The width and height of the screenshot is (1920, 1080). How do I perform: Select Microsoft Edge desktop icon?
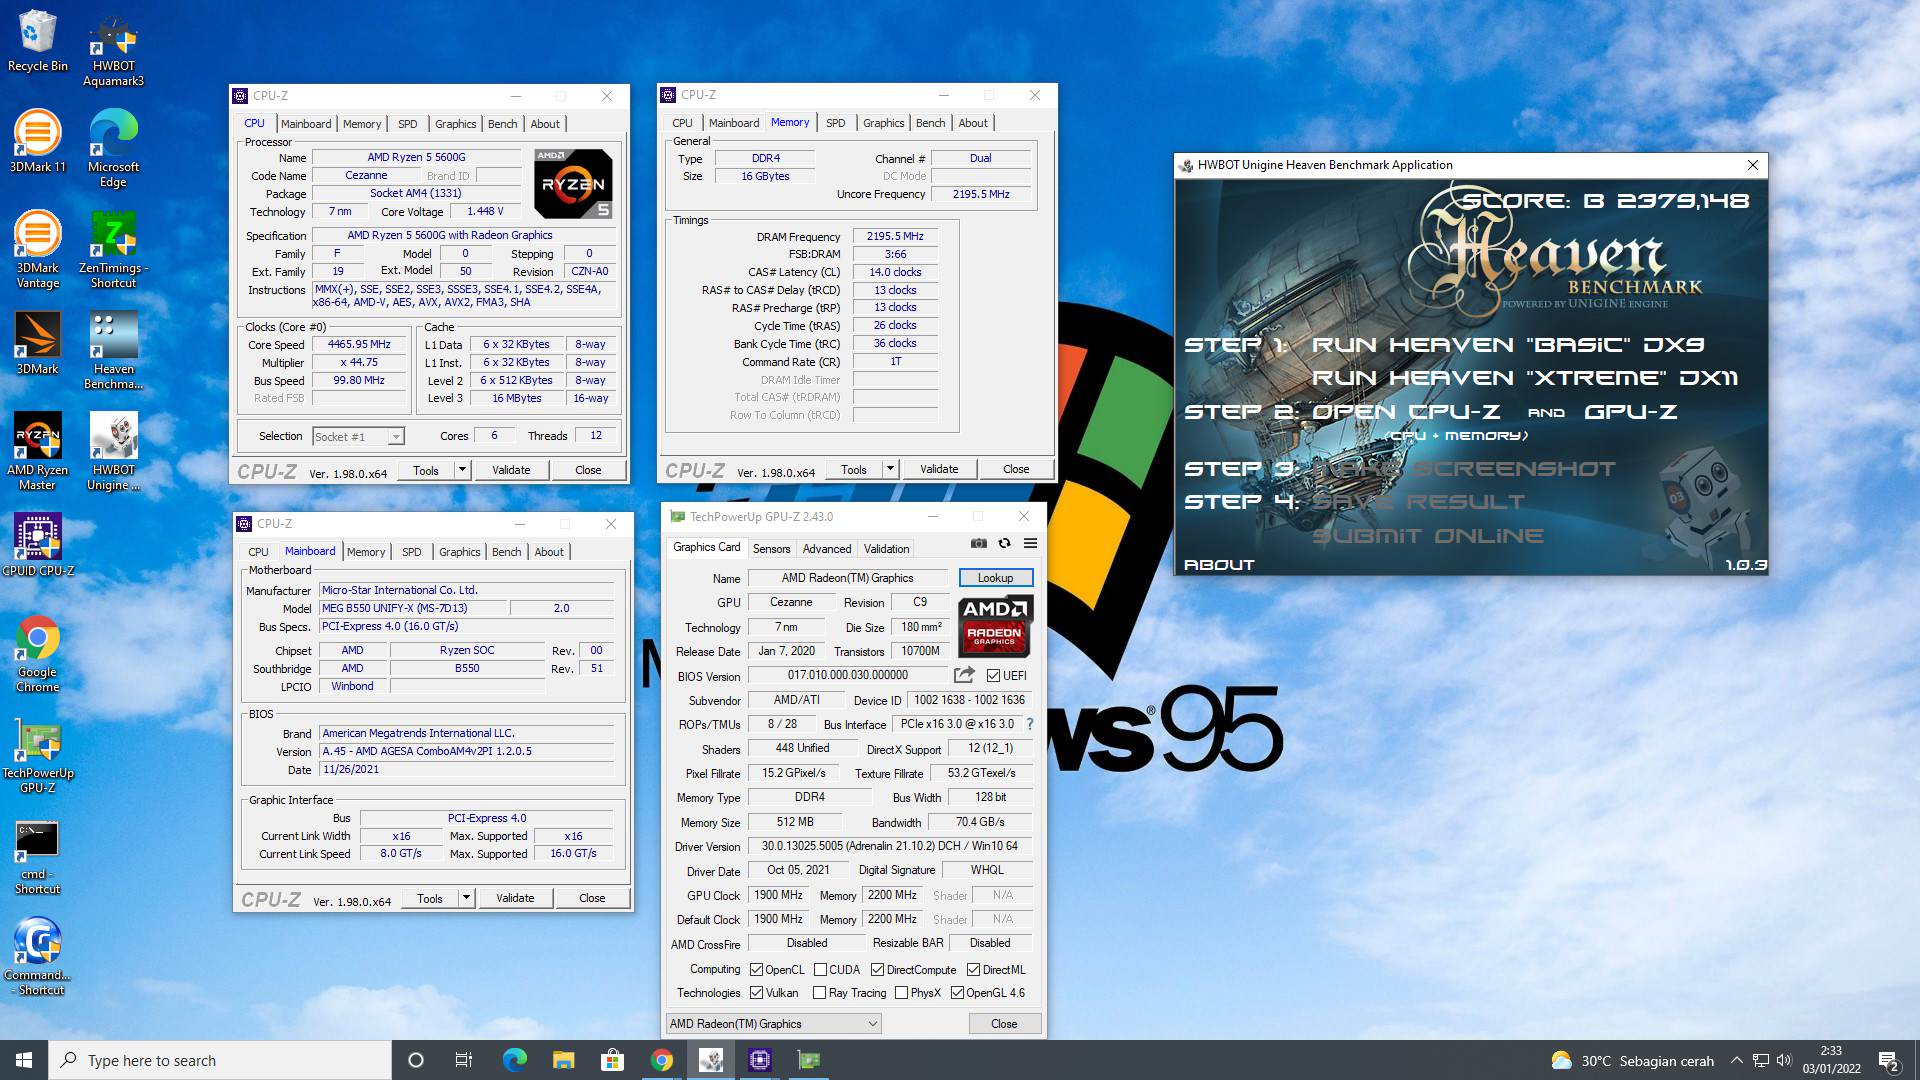113,149
